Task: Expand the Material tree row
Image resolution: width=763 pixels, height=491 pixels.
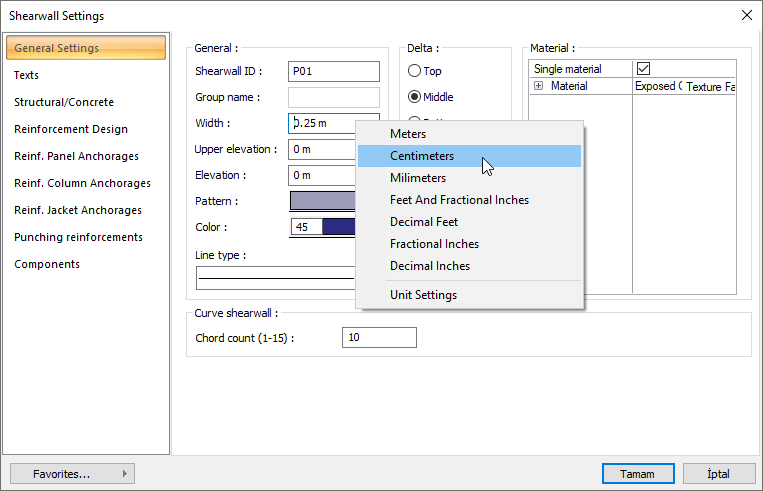Action: coord(538,87)
